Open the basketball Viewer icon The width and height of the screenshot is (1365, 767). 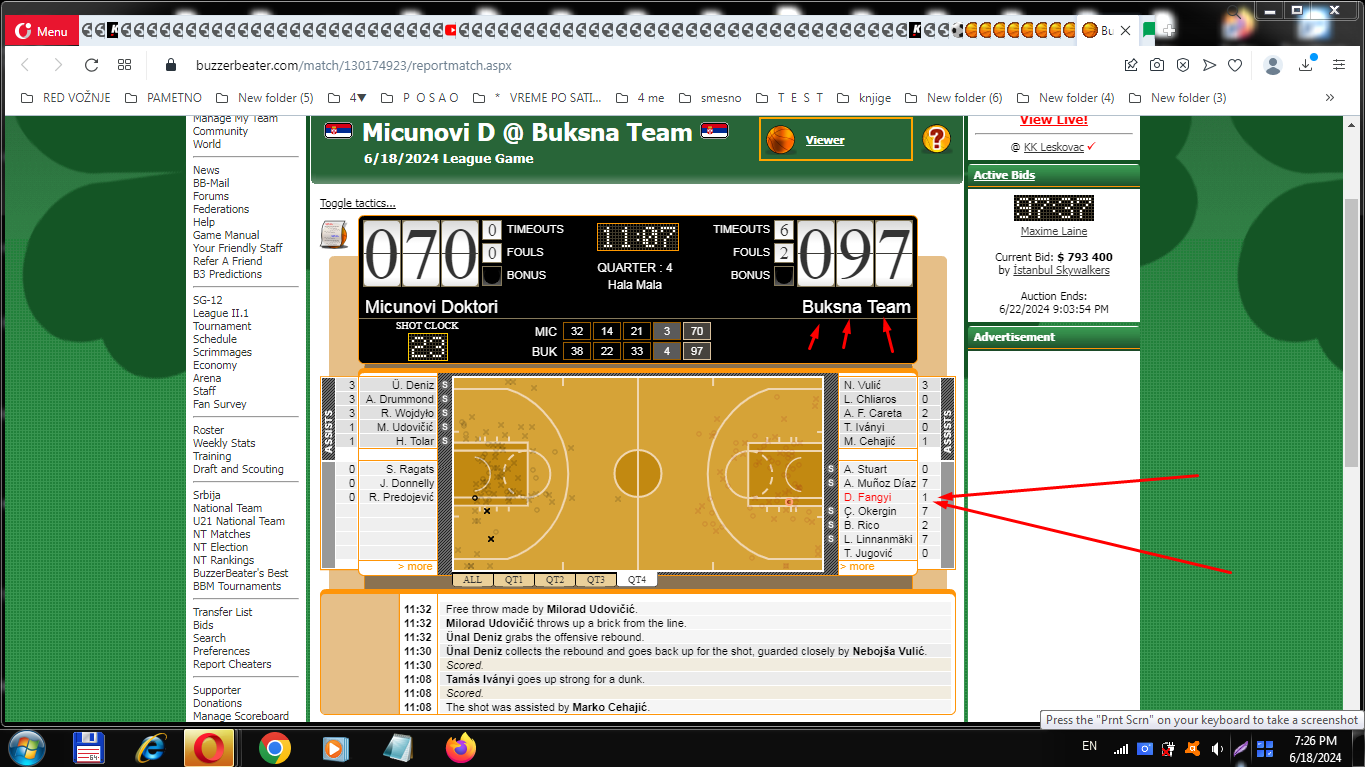click(x=780, y=139)
